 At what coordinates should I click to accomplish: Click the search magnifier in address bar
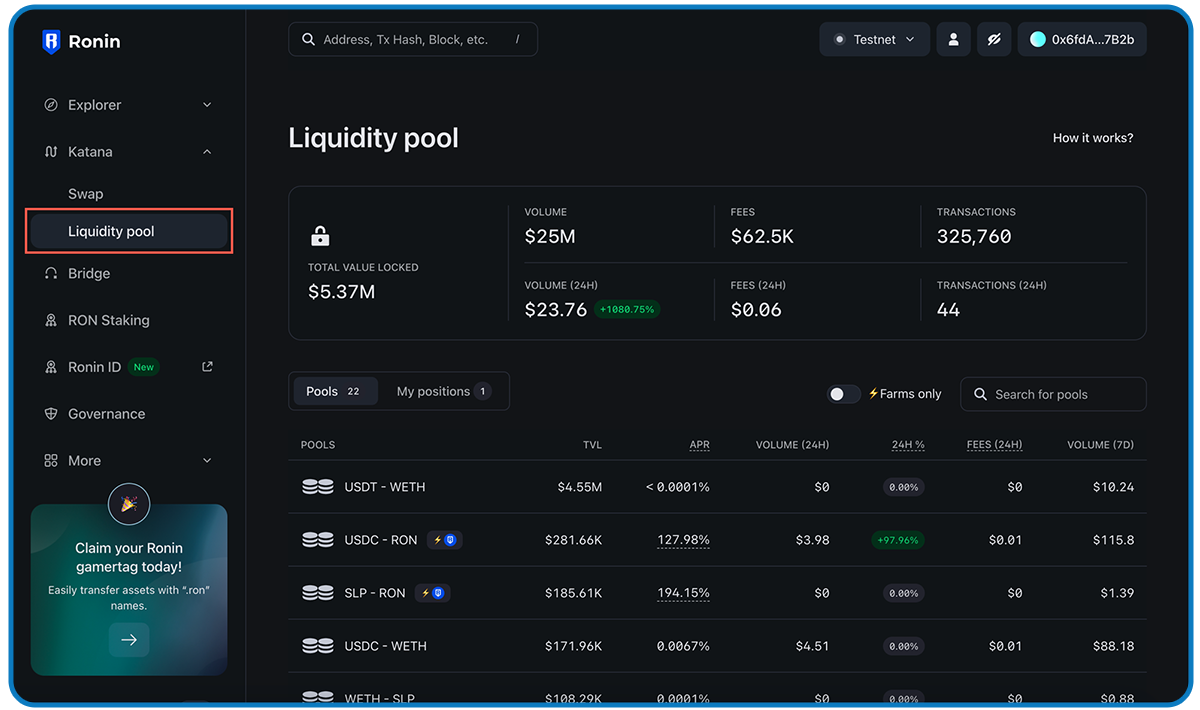coord(308,40)
